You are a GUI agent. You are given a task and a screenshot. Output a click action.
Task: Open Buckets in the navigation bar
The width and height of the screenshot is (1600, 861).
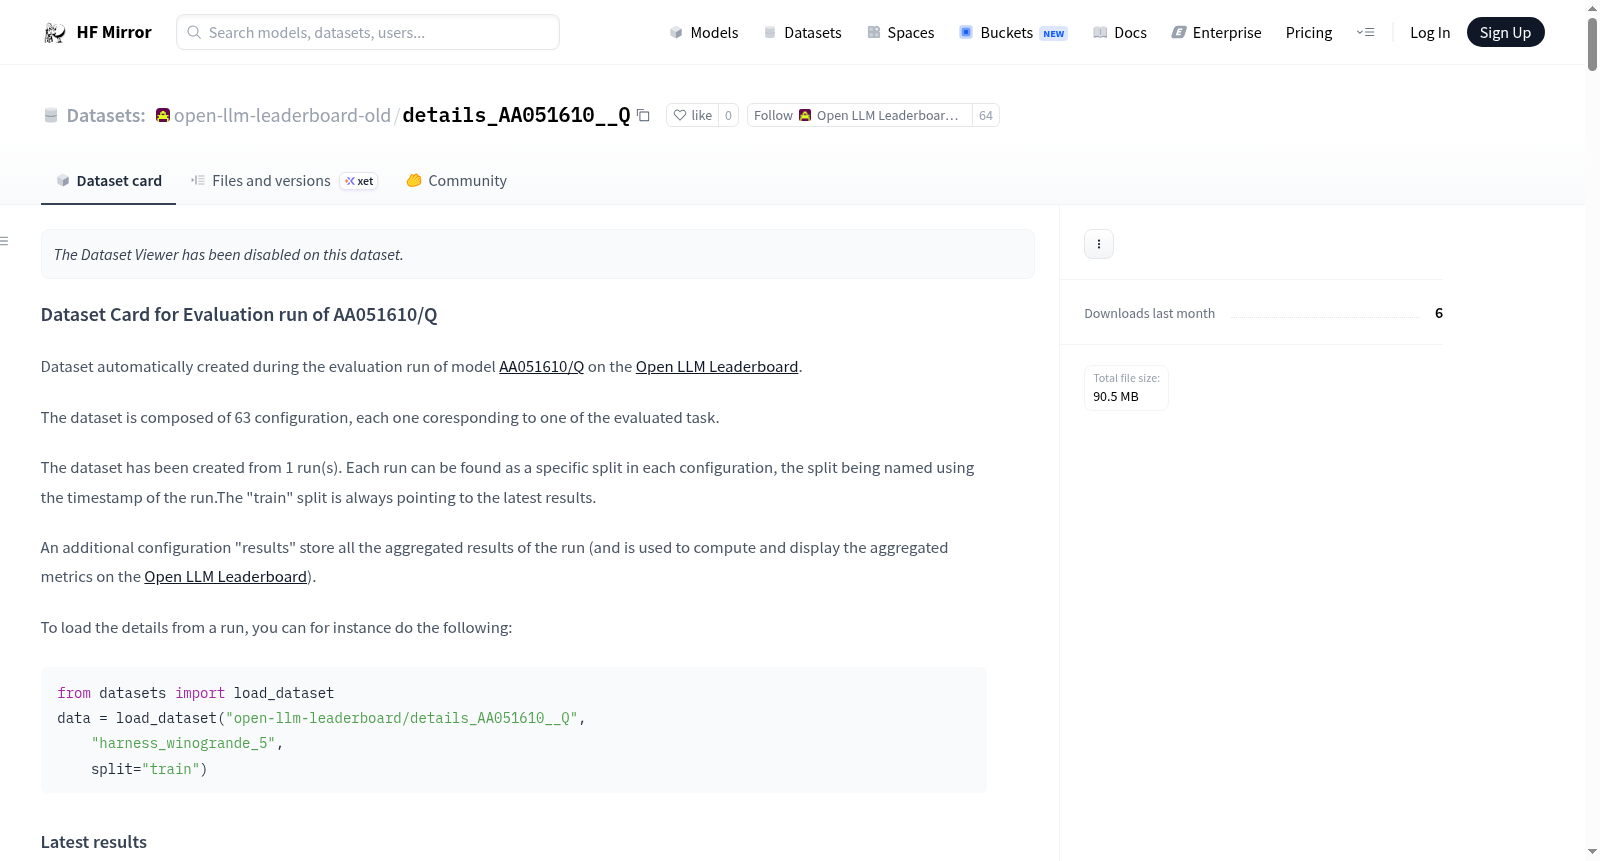coord(1013,33)
